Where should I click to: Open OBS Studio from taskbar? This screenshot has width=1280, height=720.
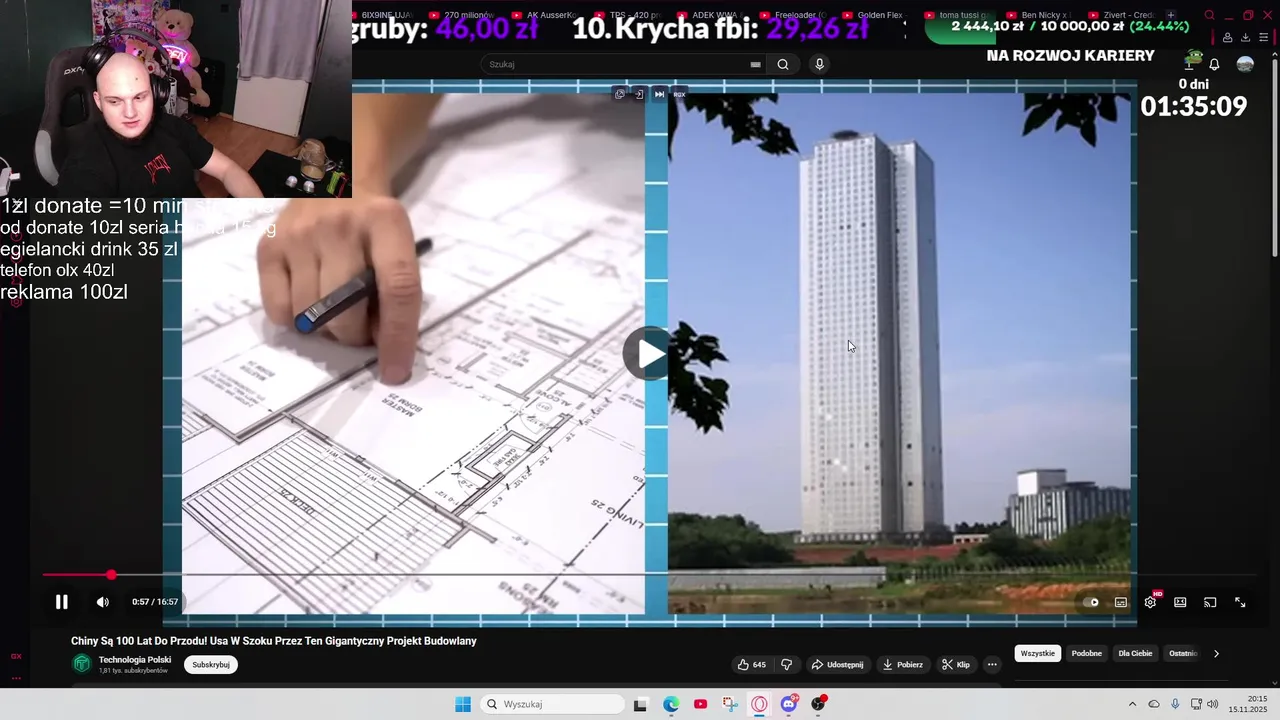point(819,704)
